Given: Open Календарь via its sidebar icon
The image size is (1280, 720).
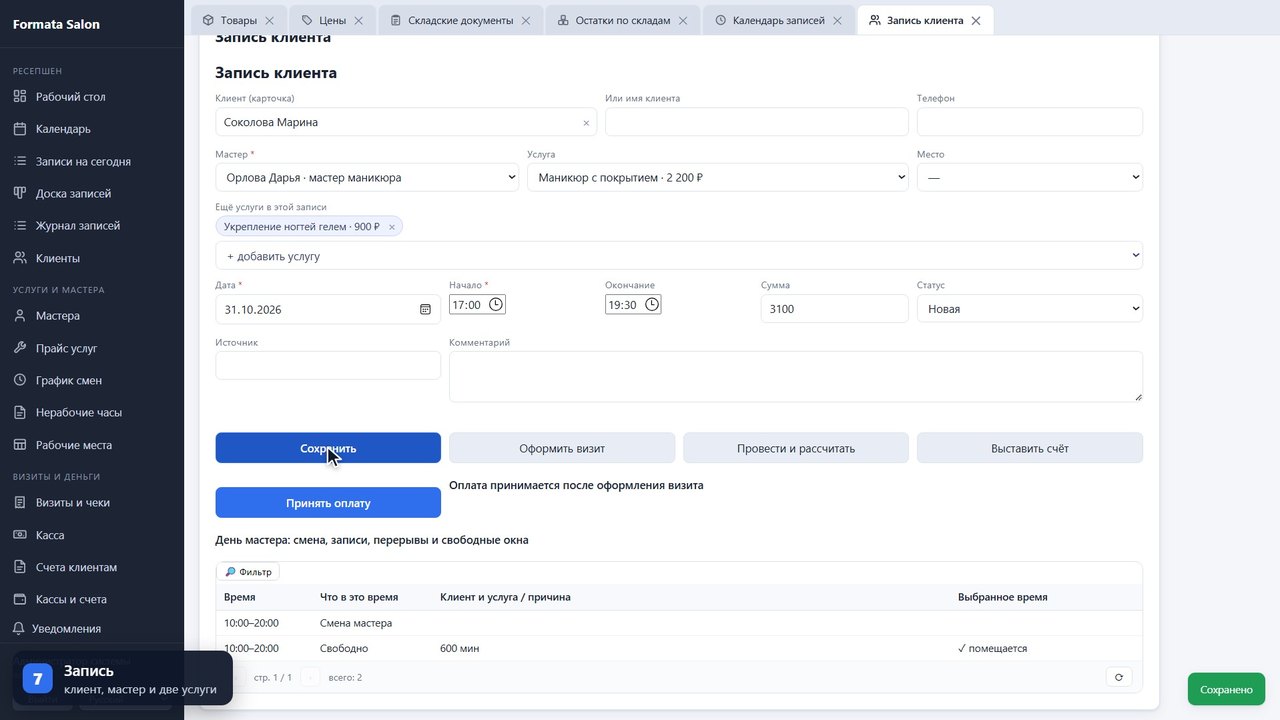Looking at the screenshot, I should click(x=19, y=129).
